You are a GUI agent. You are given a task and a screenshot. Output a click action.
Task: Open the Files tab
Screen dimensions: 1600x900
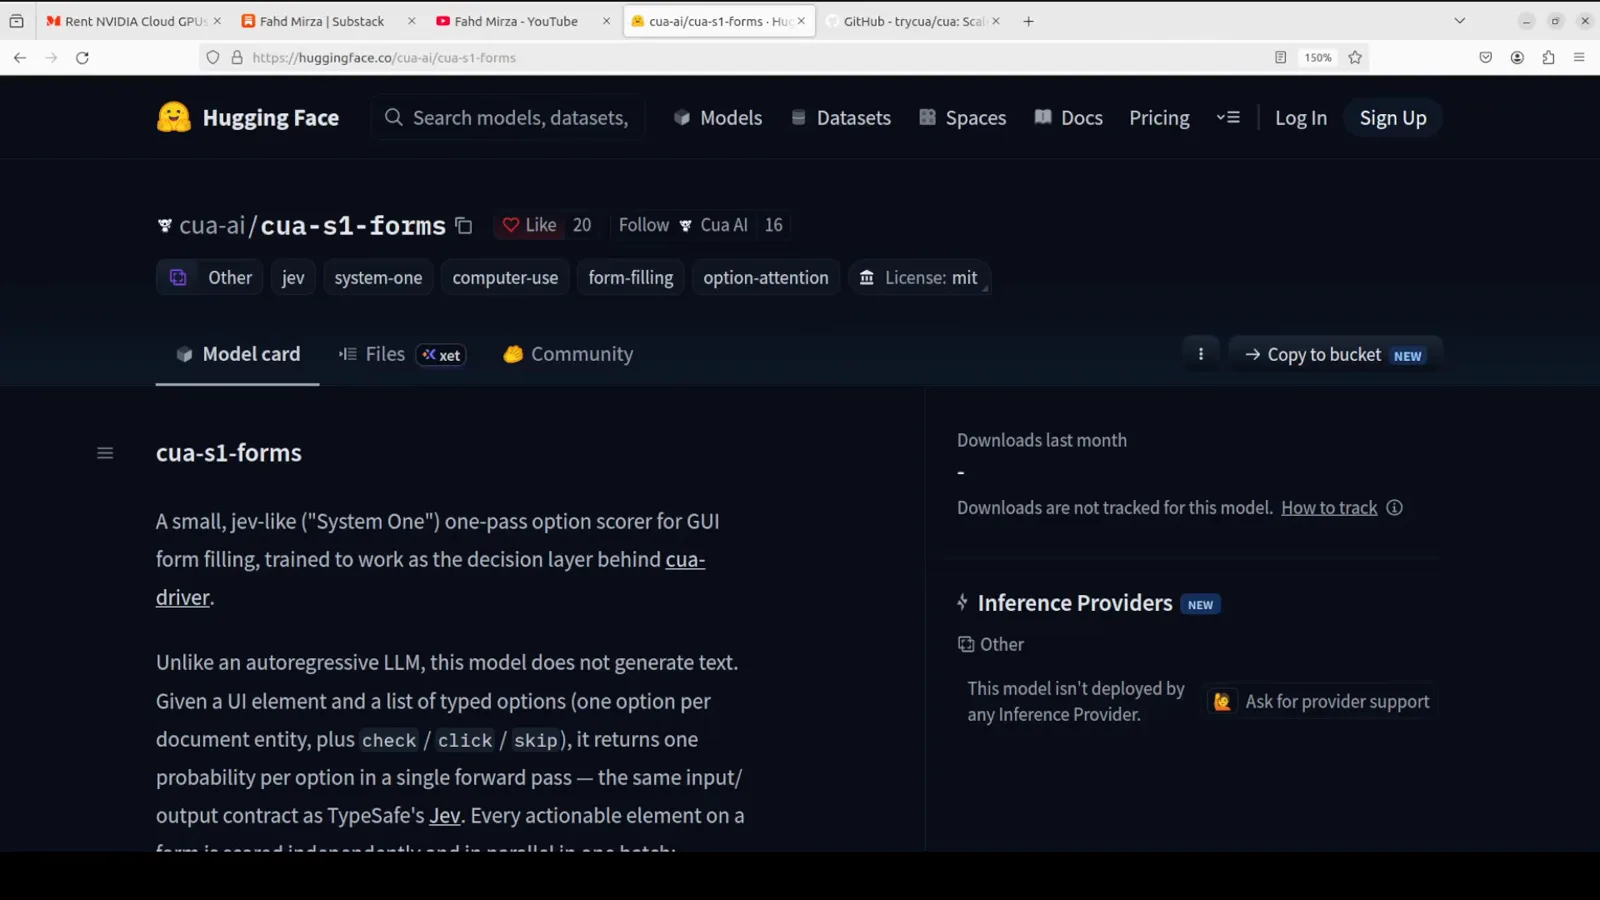point(402,354)
